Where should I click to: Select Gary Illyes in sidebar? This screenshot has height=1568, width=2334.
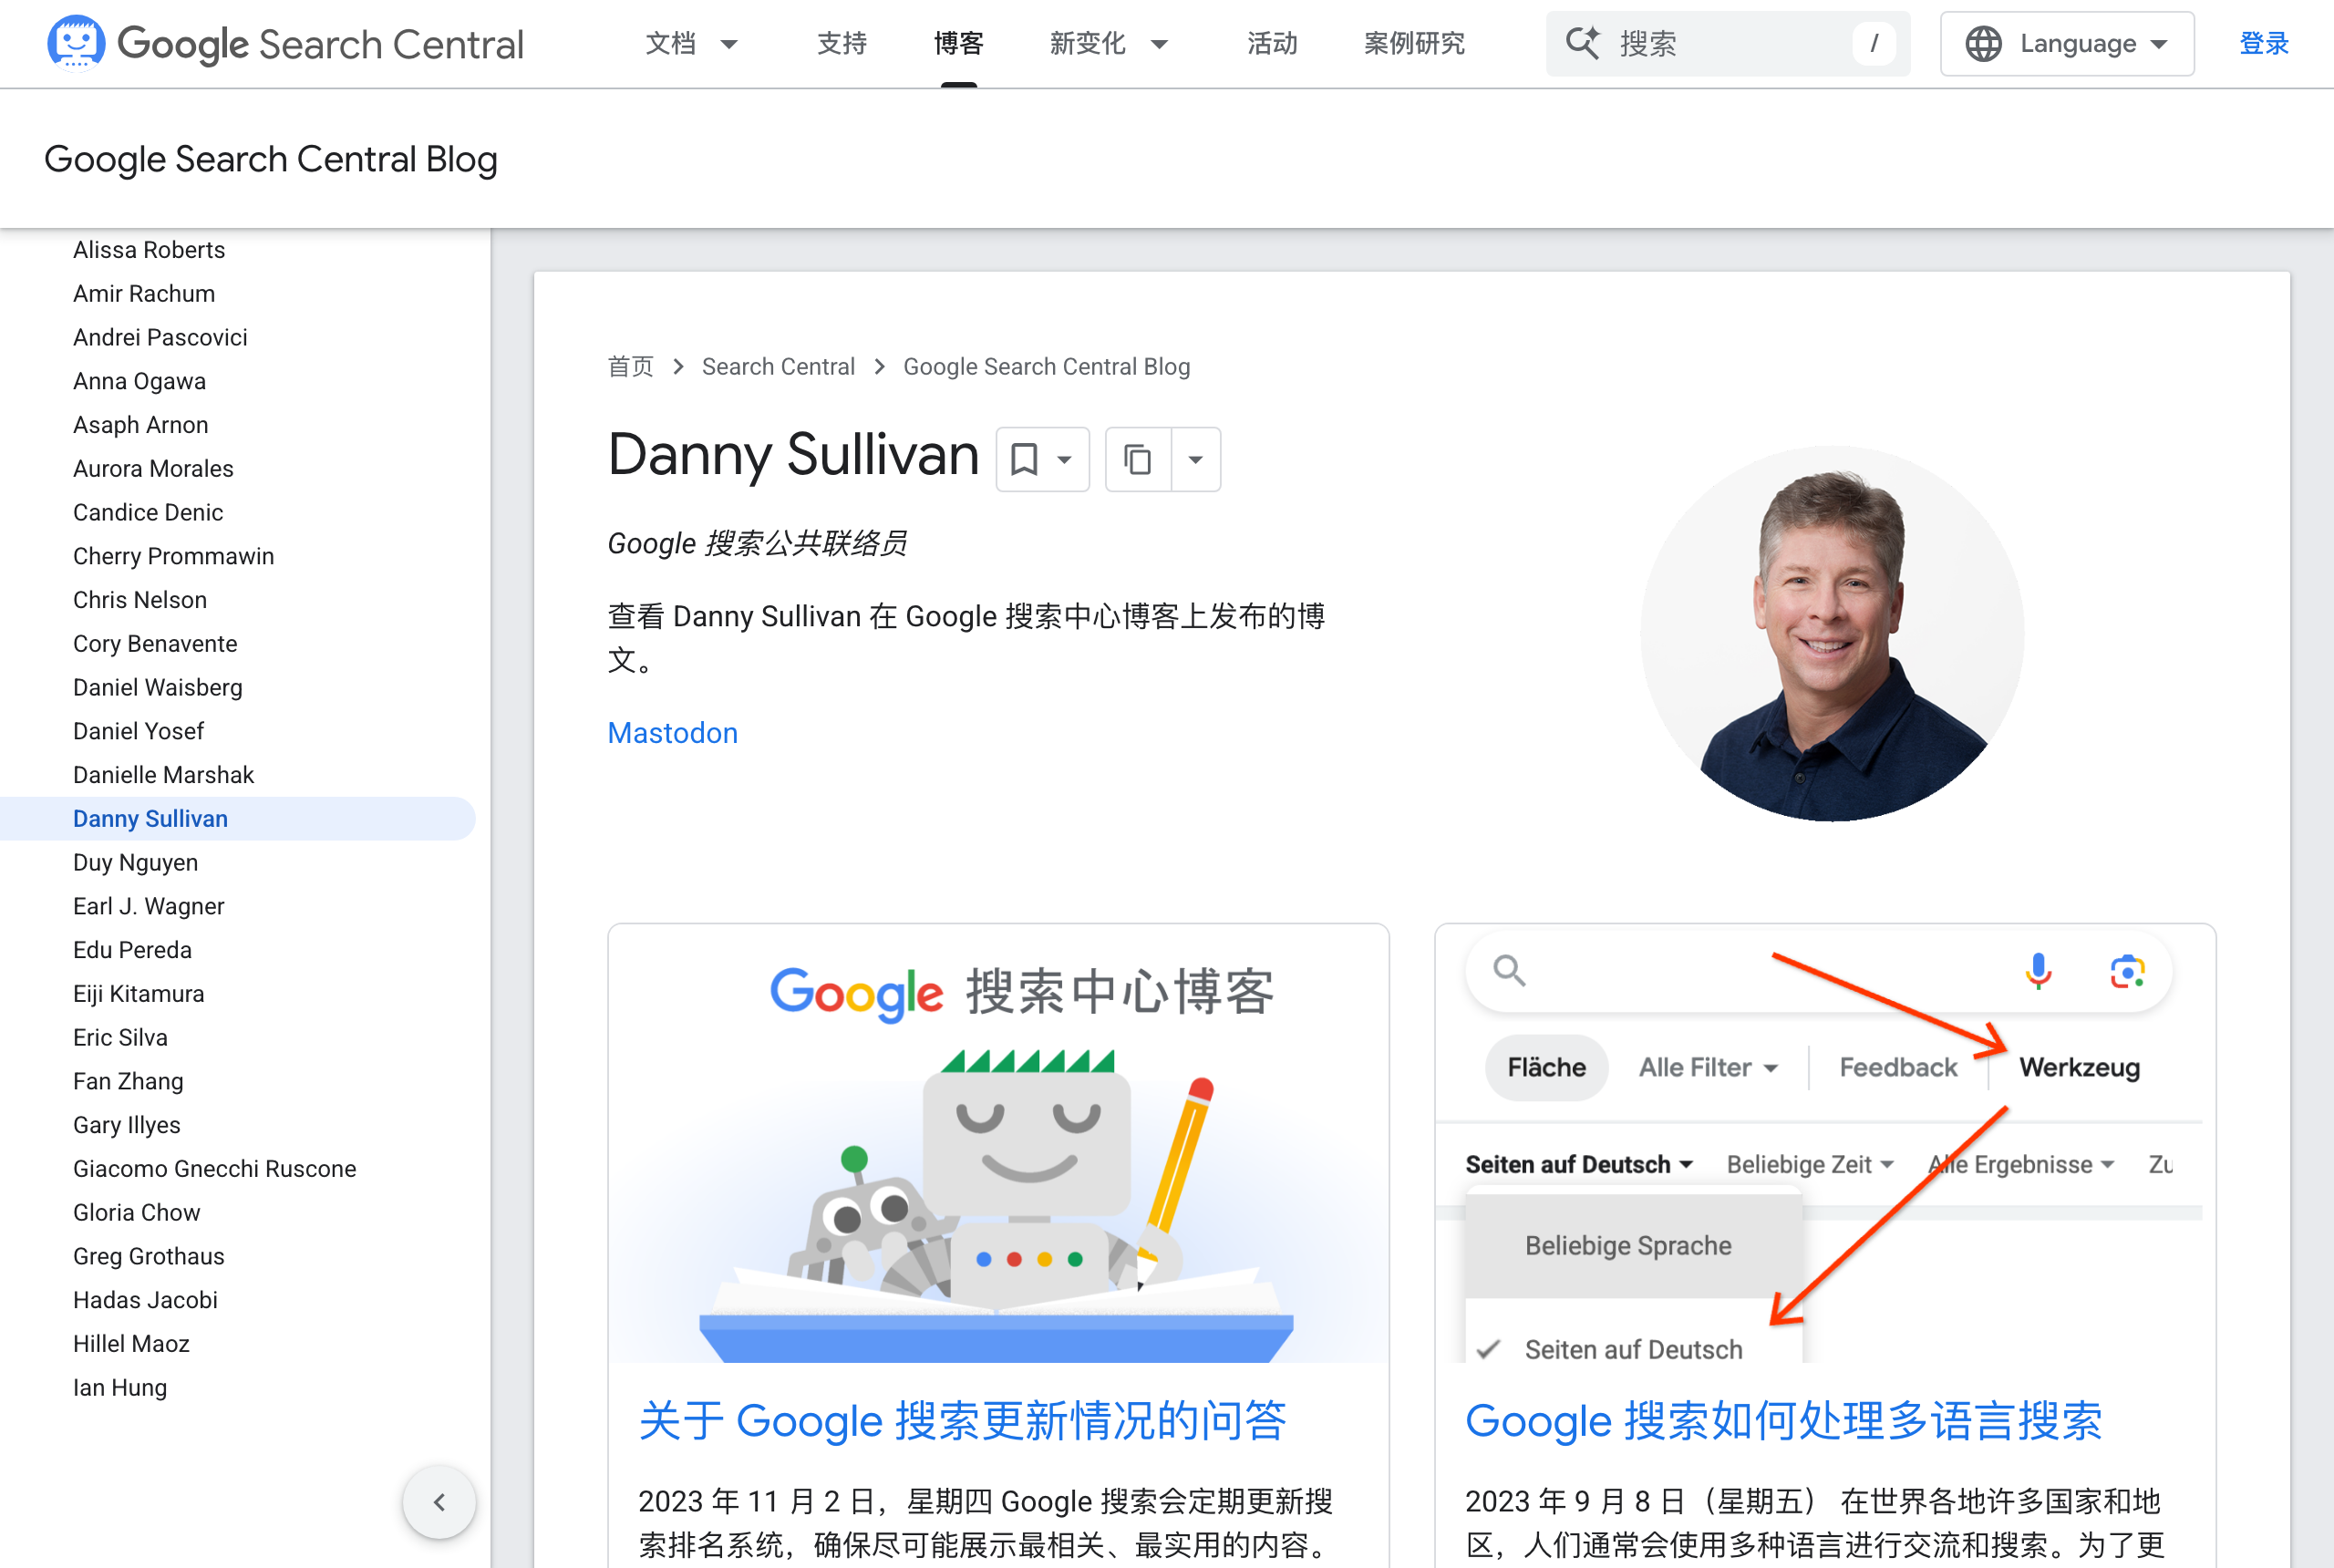click(126, 1126)
